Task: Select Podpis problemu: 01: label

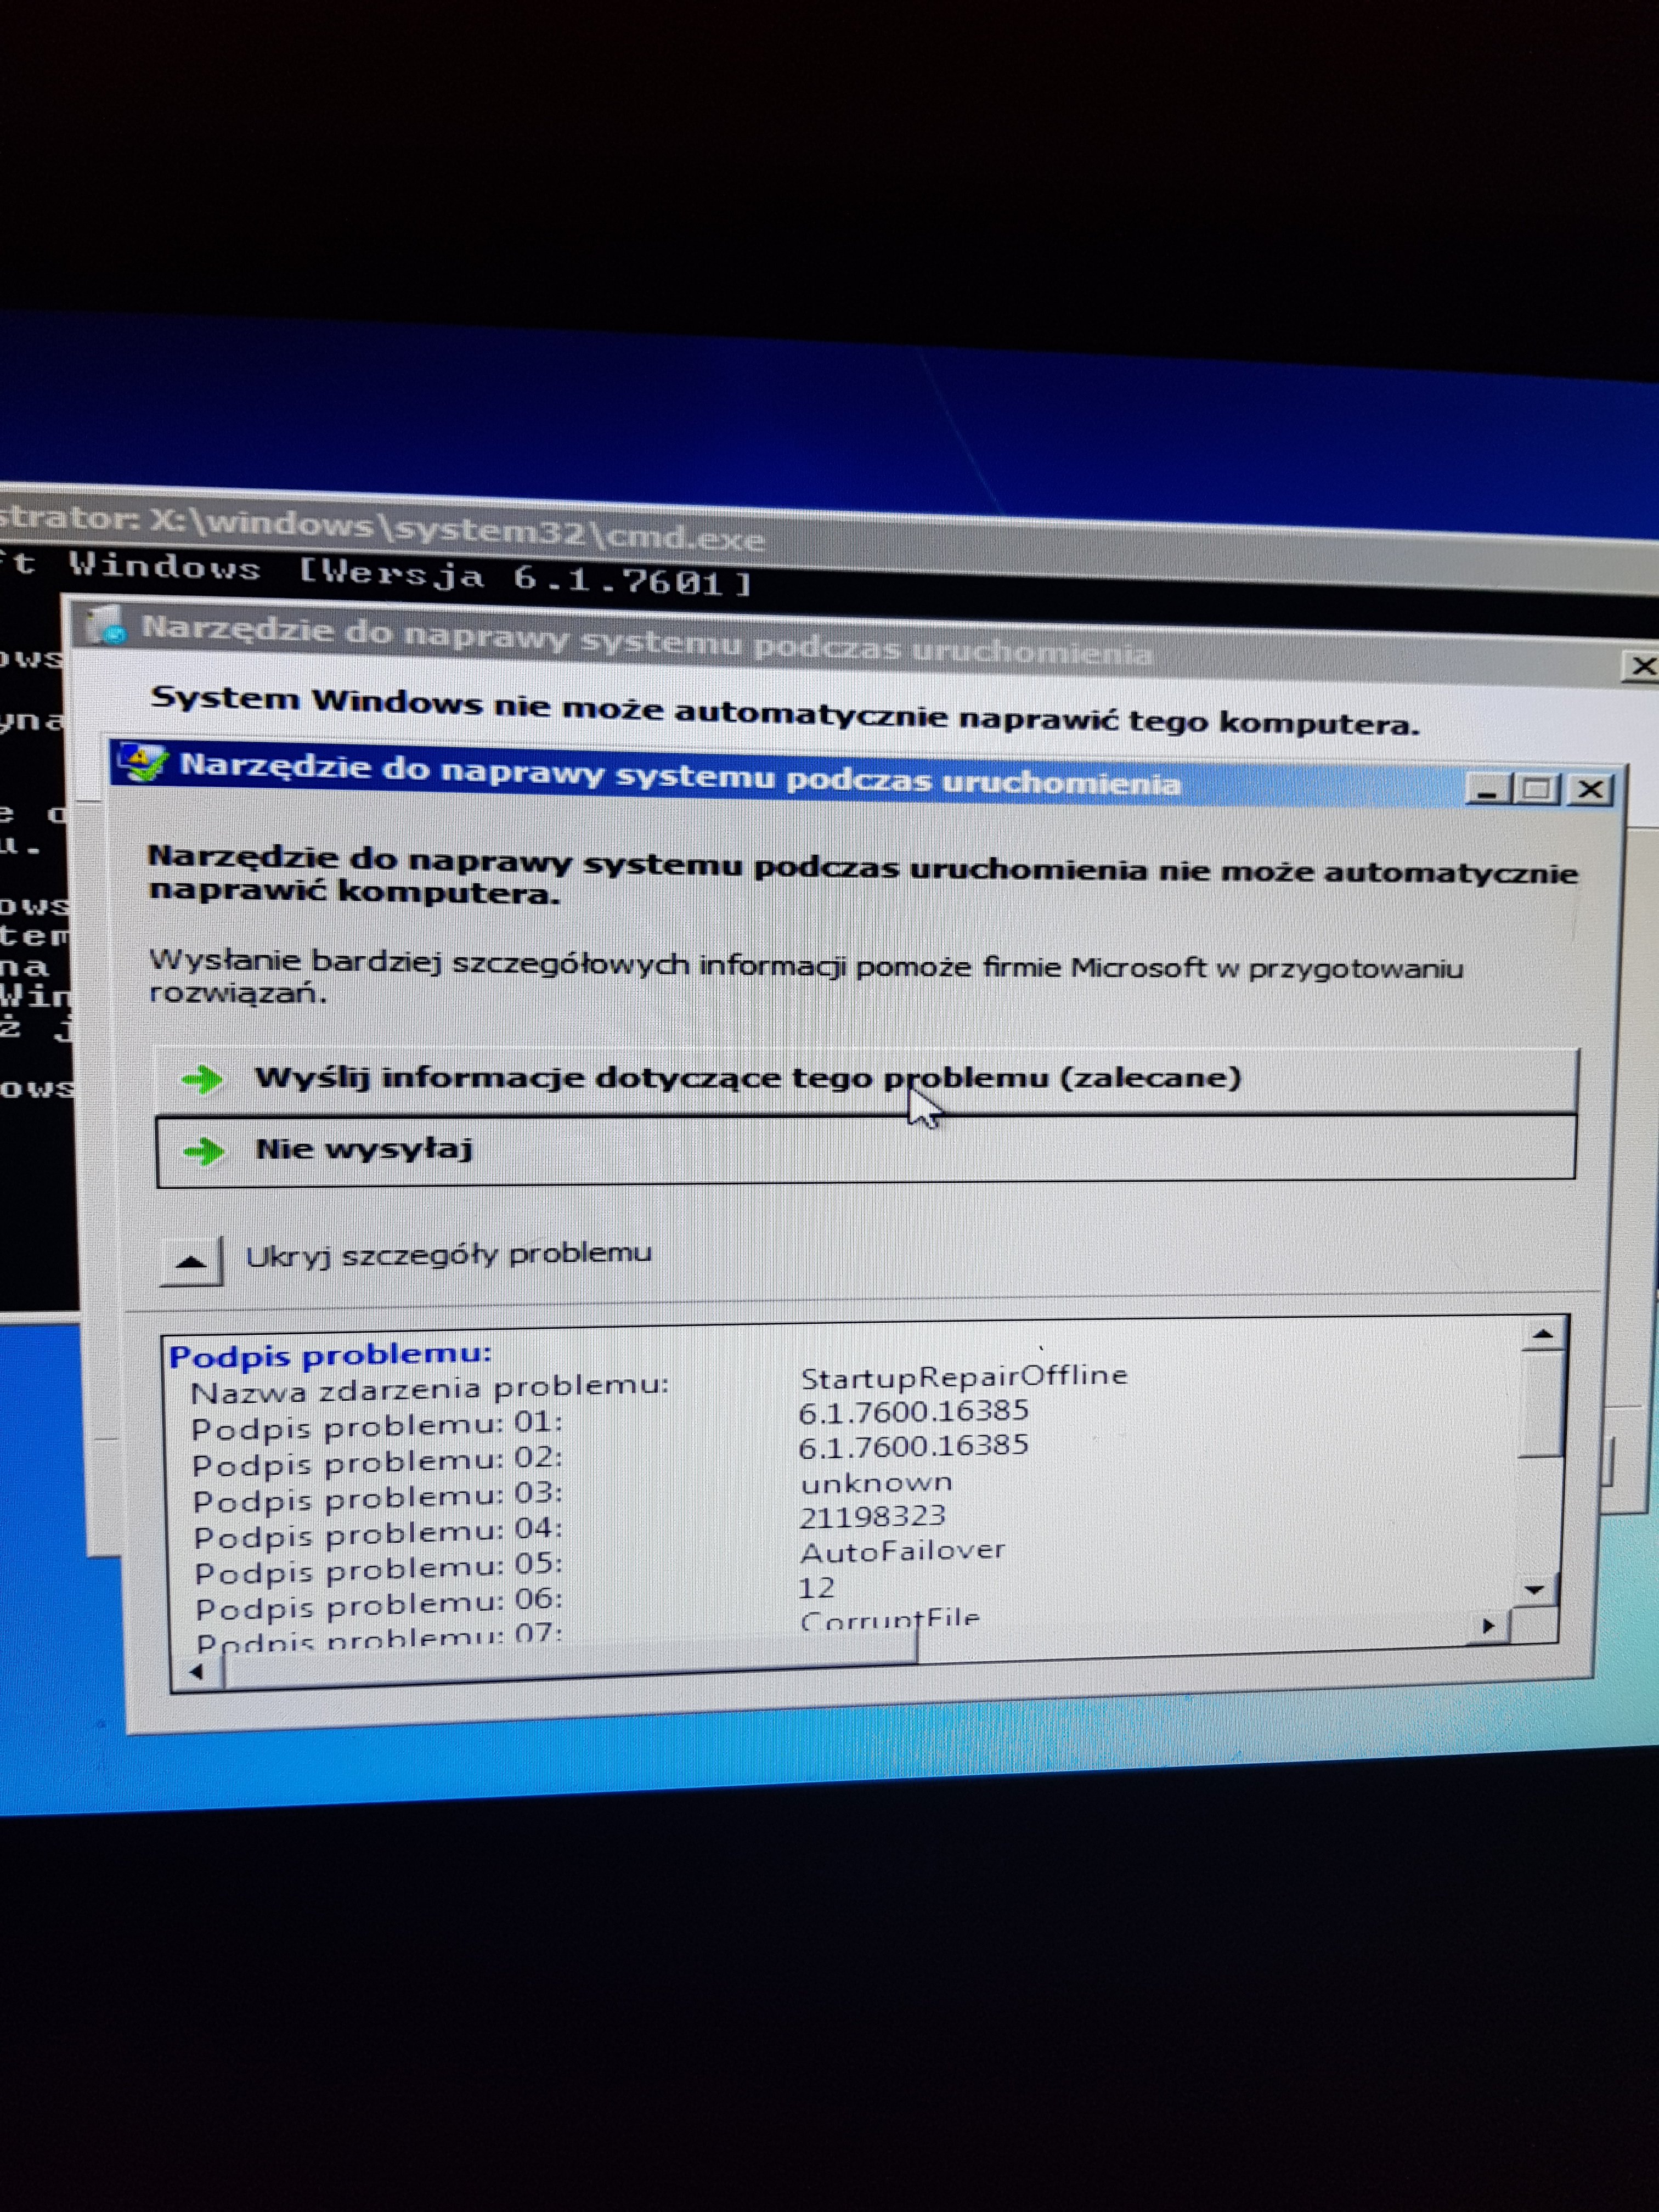Action: click(x=377, y=1426)
